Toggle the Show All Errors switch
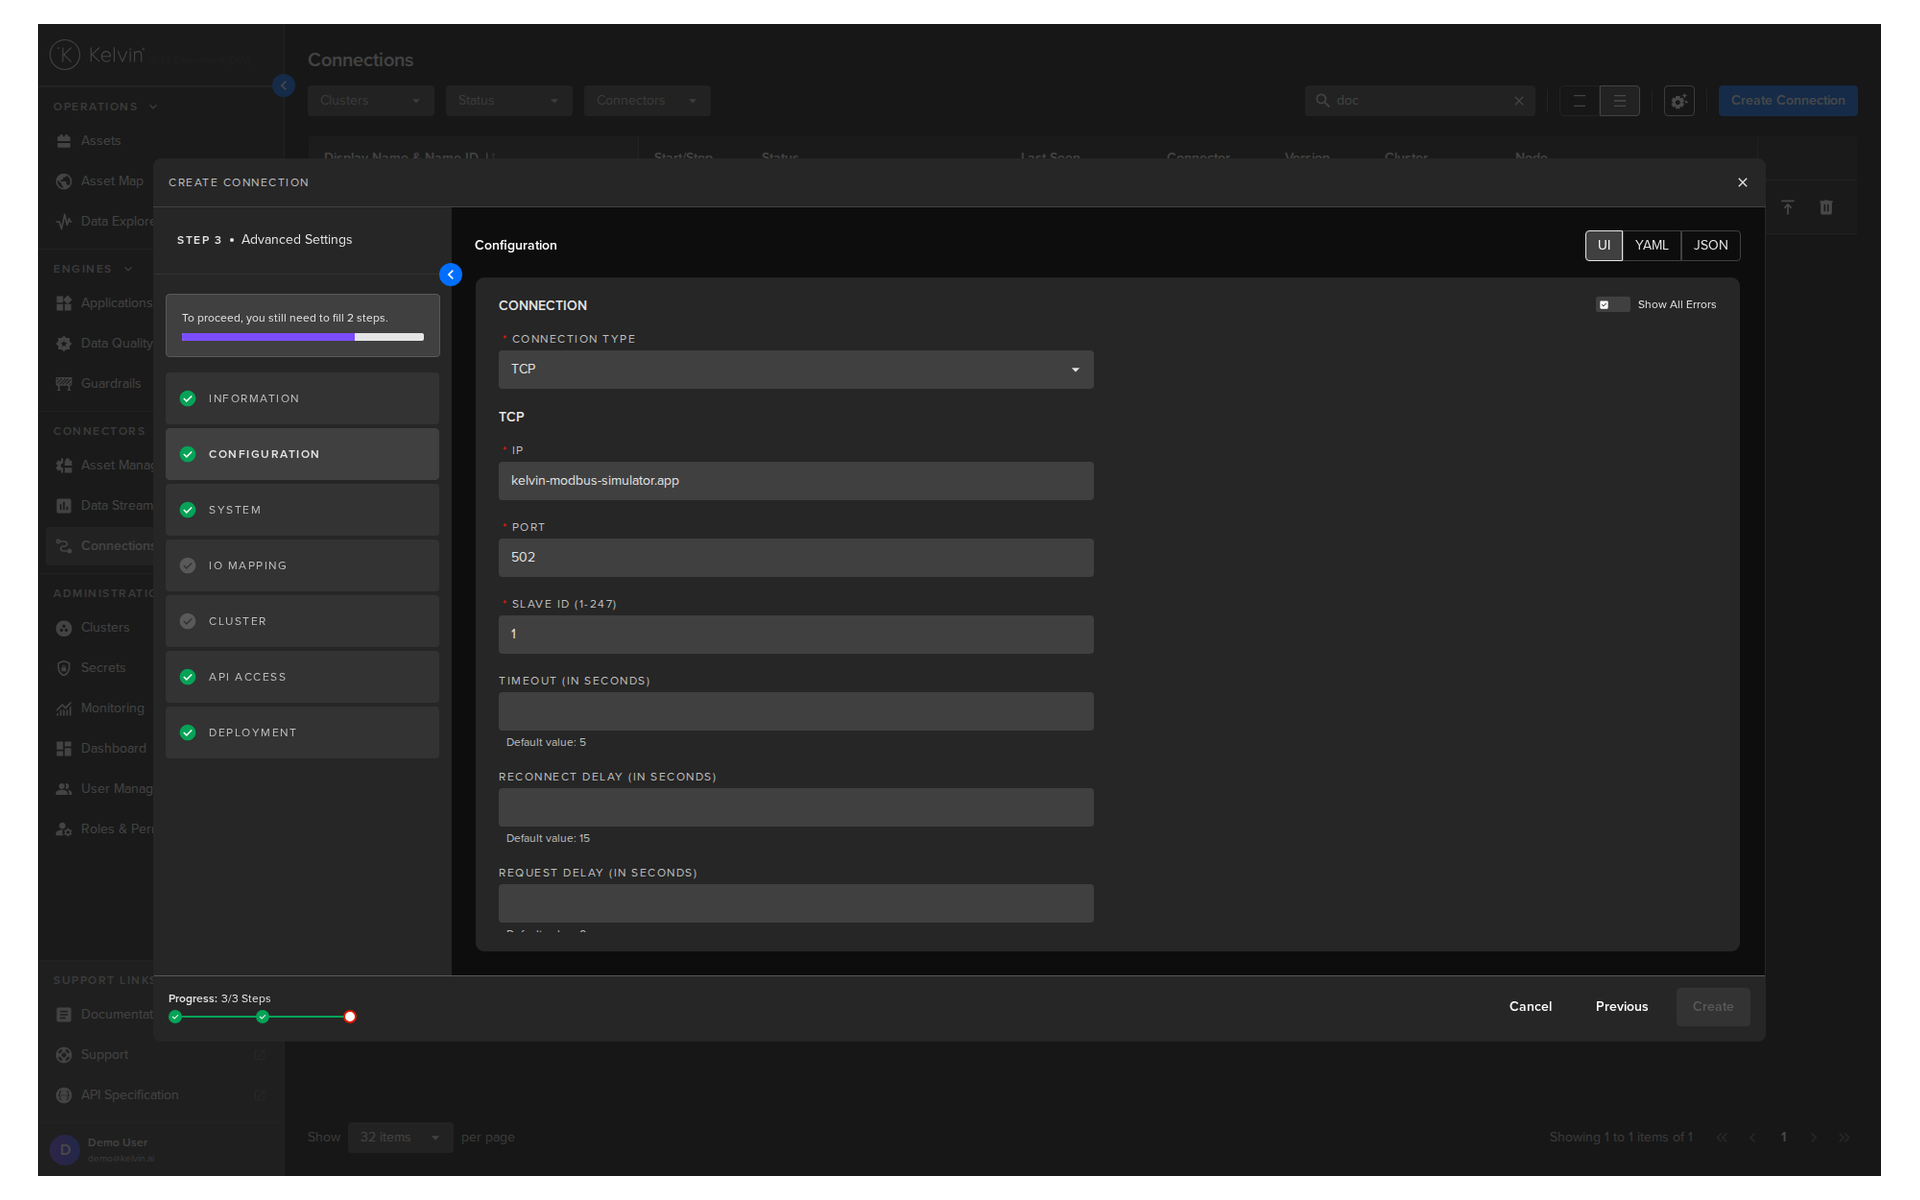The height and width of the screenshot is (1200, 1920). 1612,305
